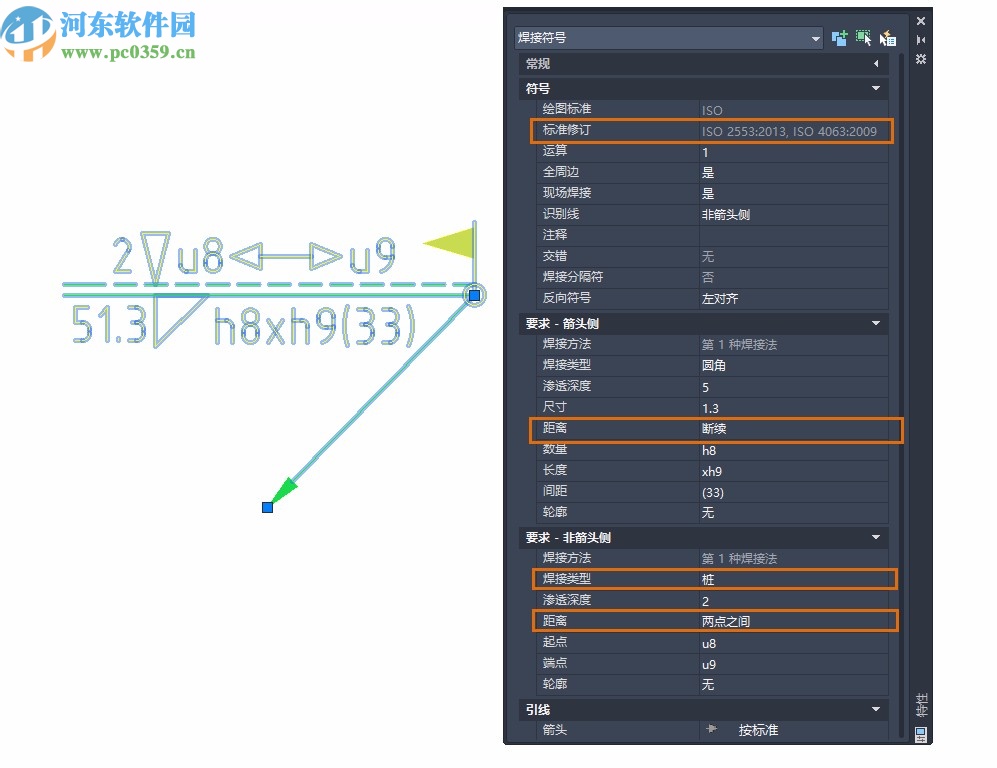Screen dimensions: 997x768
Task: Collapse the 要求 - 非箭头侧 section
Action: click(877, 538)
